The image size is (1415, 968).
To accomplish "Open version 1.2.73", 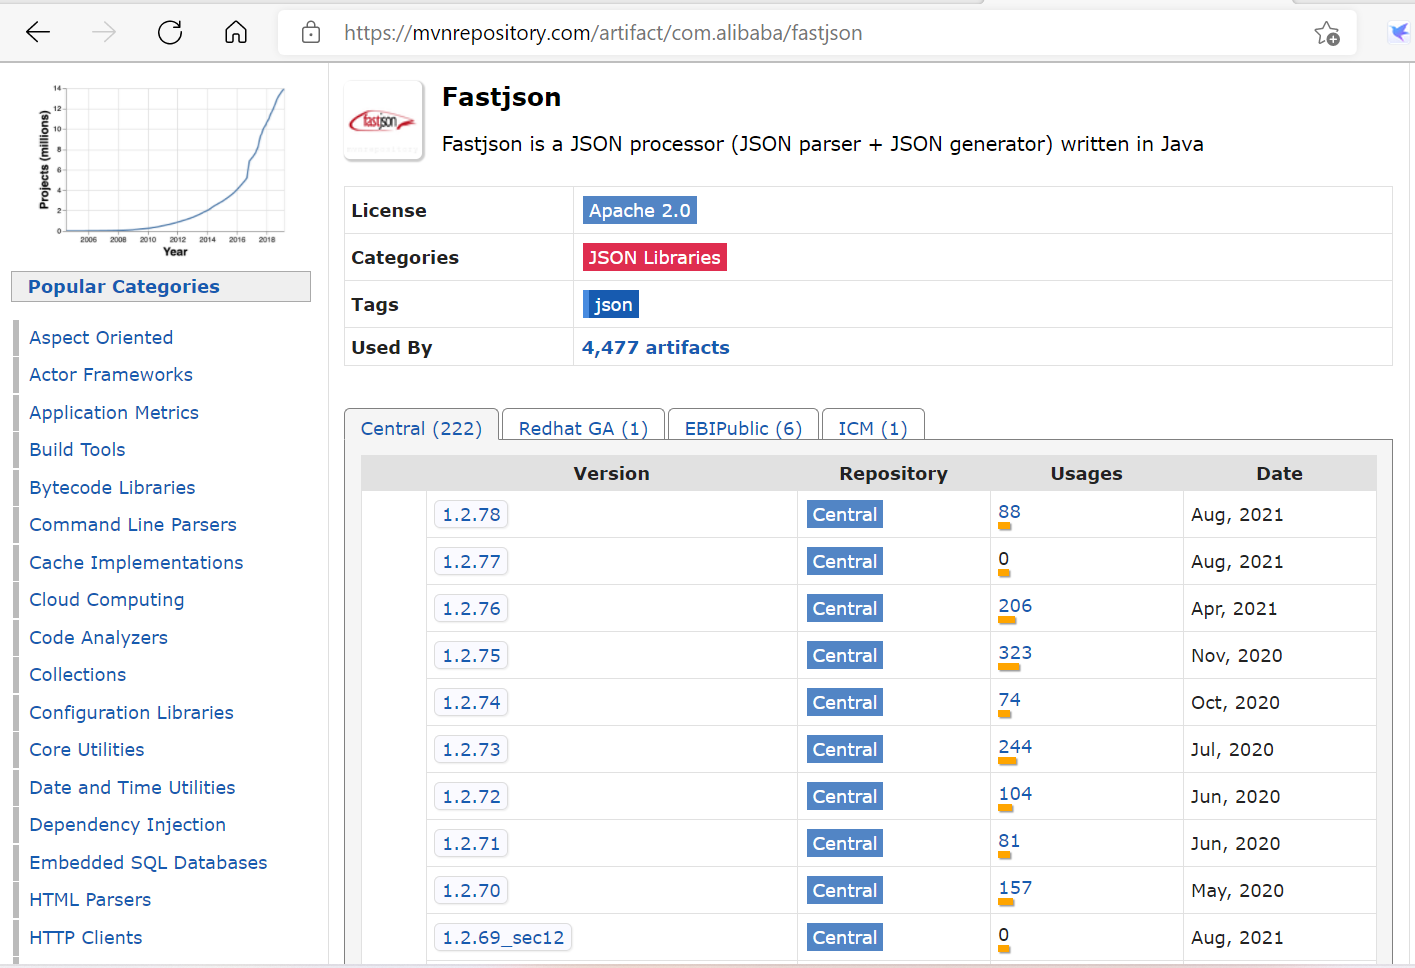I will point(471,749).
